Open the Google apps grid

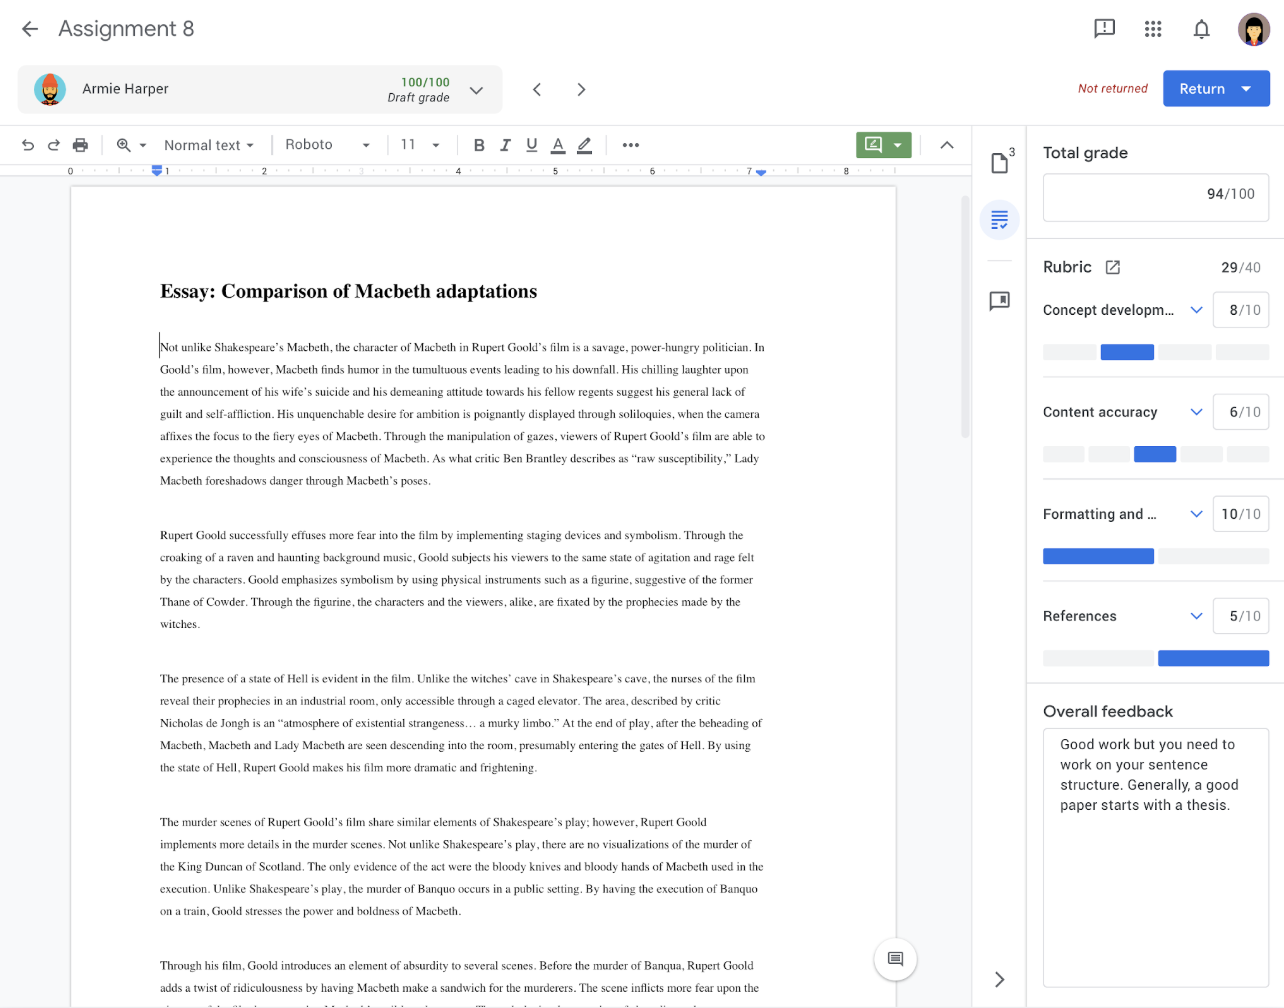pyautogui.click(x=1153, y=29)
